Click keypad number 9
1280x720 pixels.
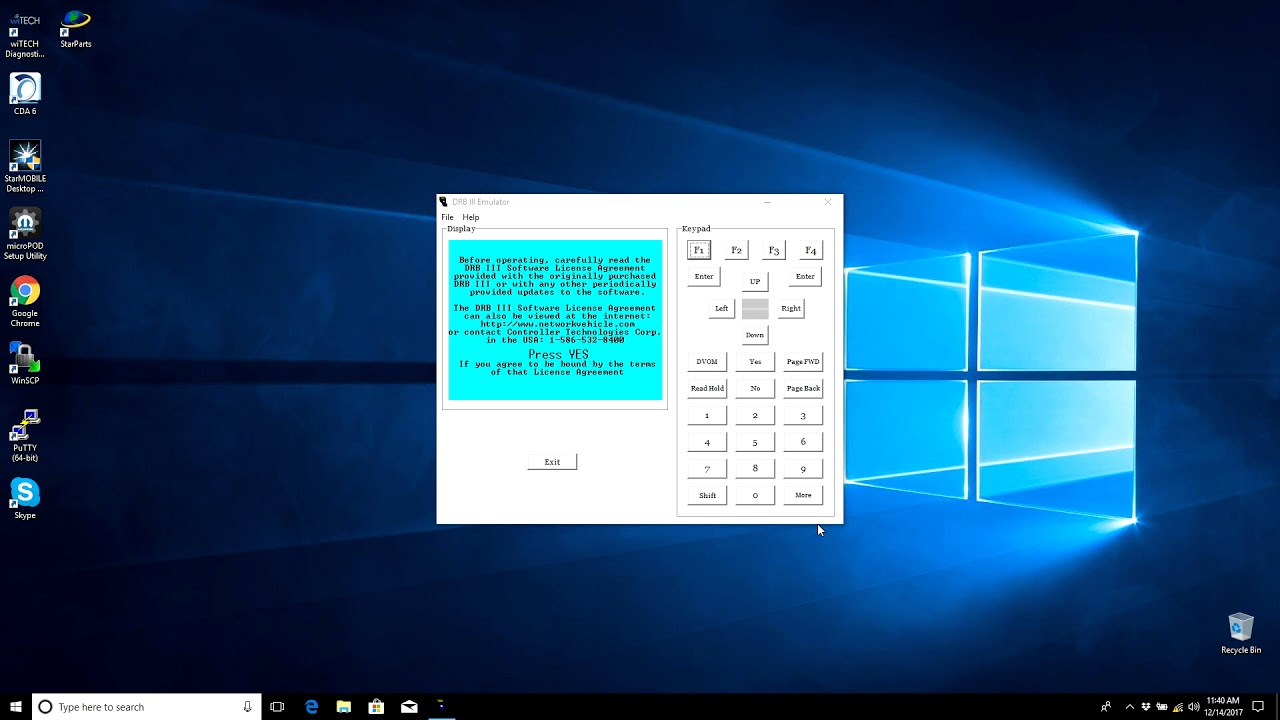(x=803, y=468)
